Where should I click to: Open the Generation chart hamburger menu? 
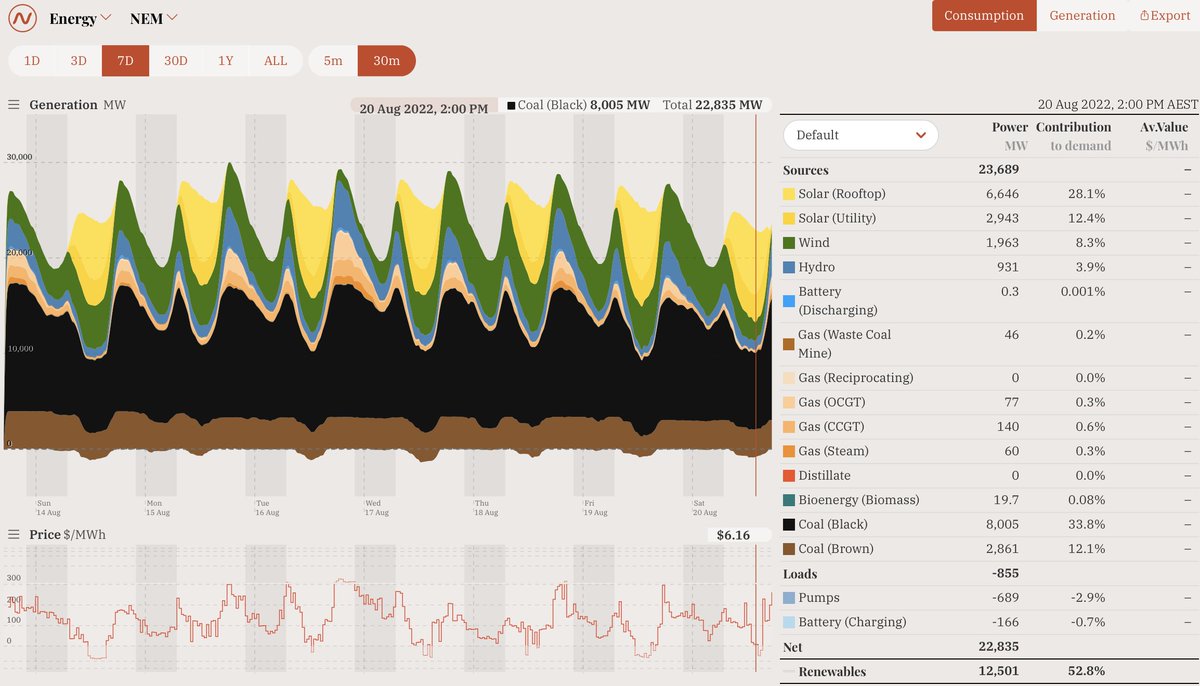point(14,105)
